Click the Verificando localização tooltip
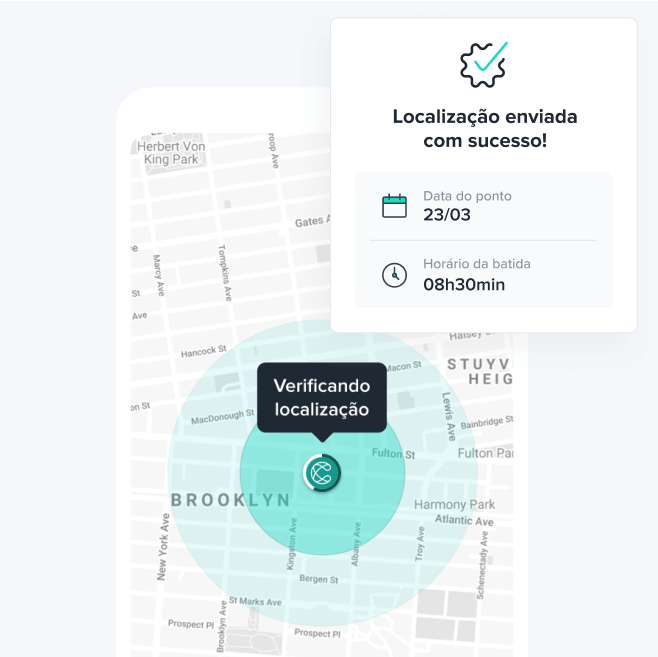Screen dimensions: 658x657 coord(322,398)
